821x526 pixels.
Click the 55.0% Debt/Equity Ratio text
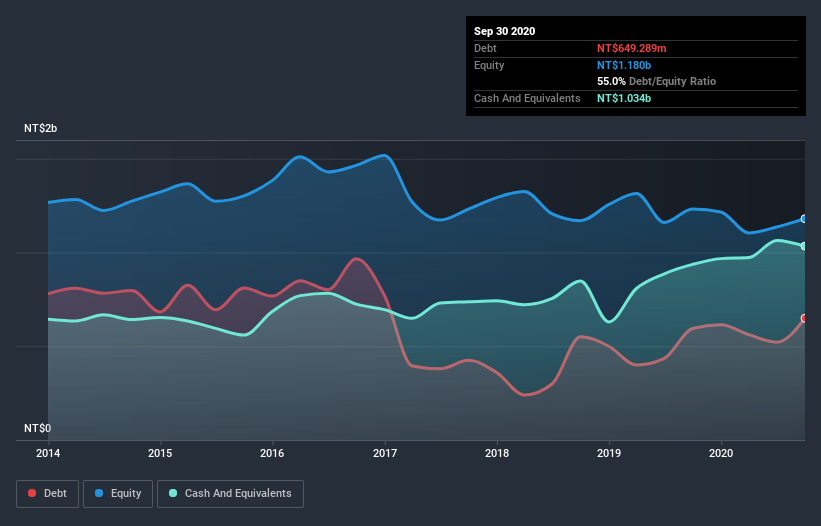tap(656, 81)
